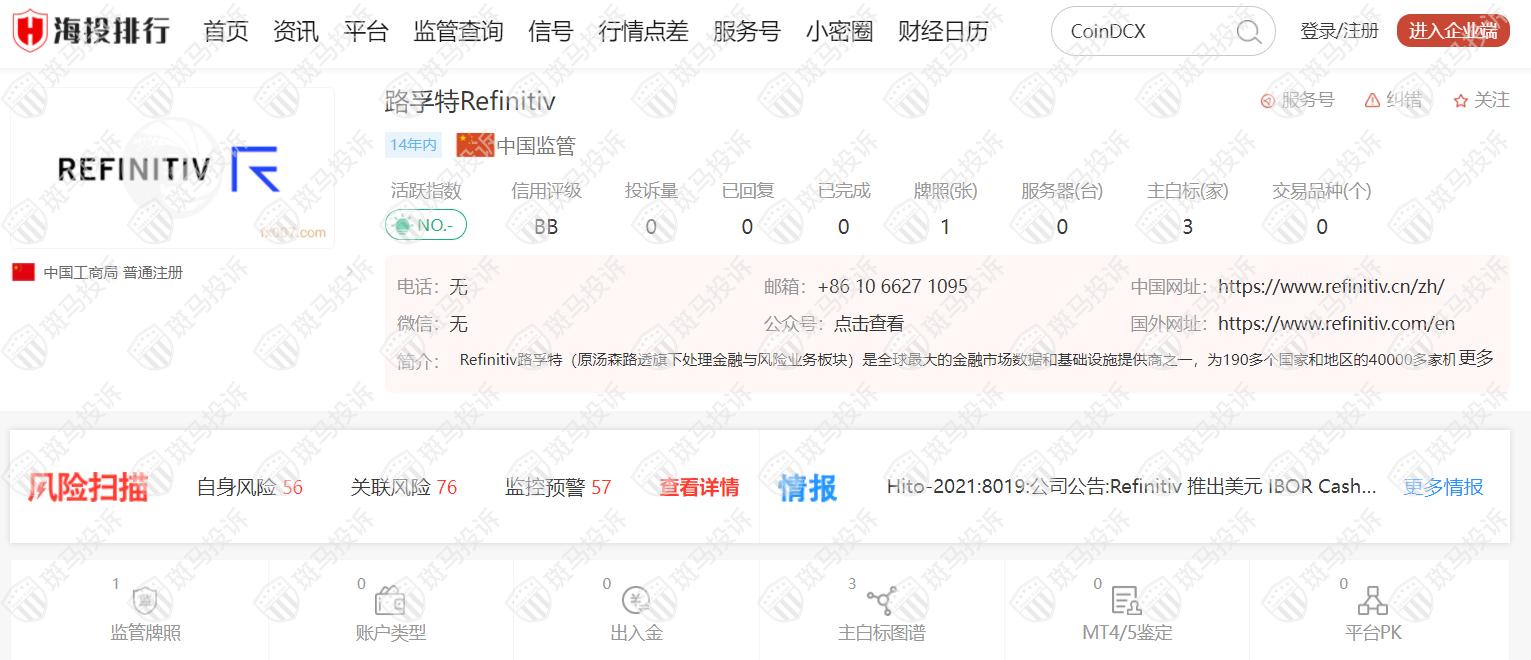Viewport: 1531px width, 660px height.
Task: Report an error via 纠错
Action: point(1393,100)
